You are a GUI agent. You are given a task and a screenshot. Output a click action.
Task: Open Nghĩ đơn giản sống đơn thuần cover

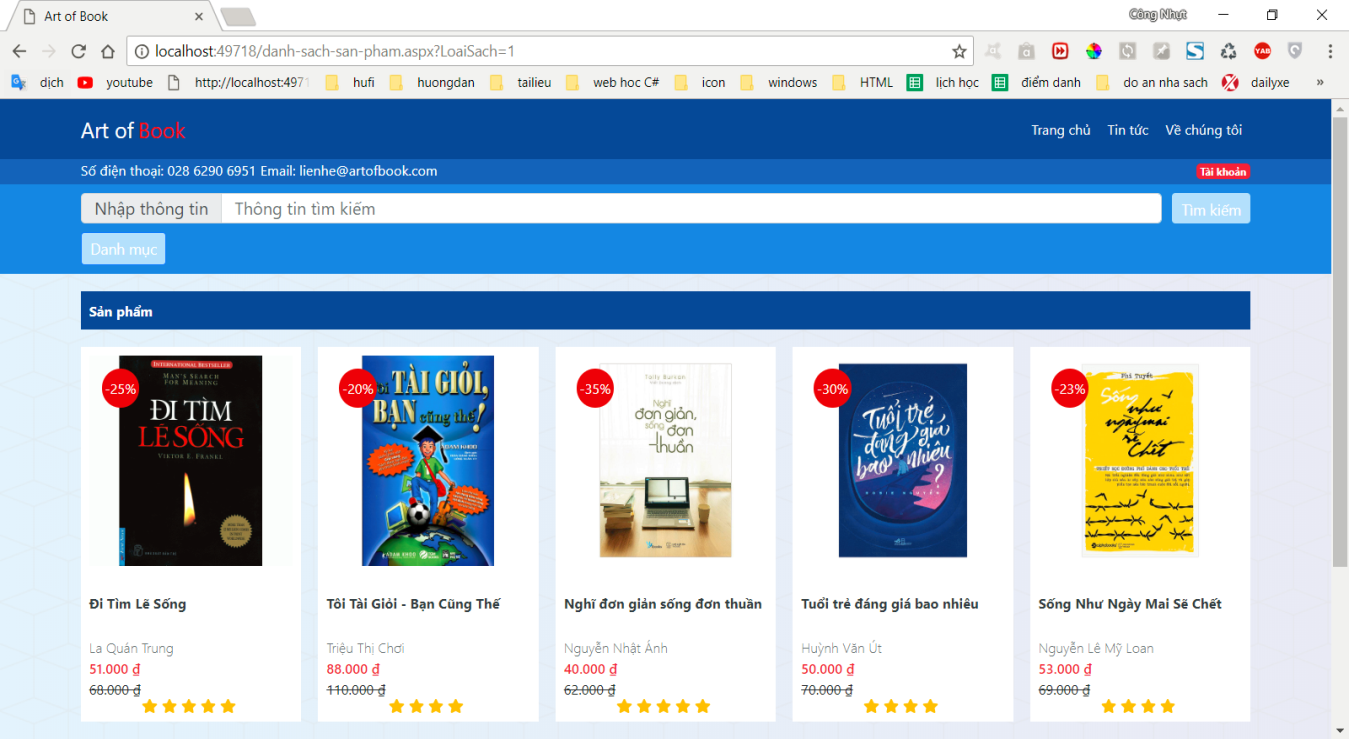[665, 461]
